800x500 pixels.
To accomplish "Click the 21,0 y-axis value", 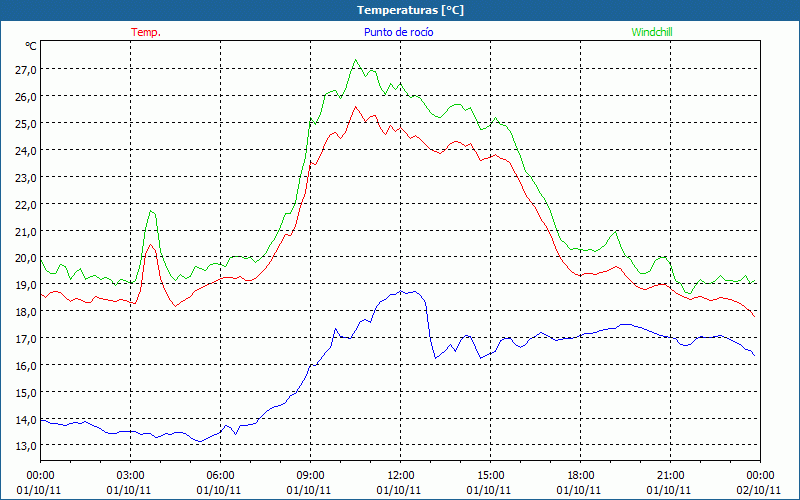I will (26, 232).
